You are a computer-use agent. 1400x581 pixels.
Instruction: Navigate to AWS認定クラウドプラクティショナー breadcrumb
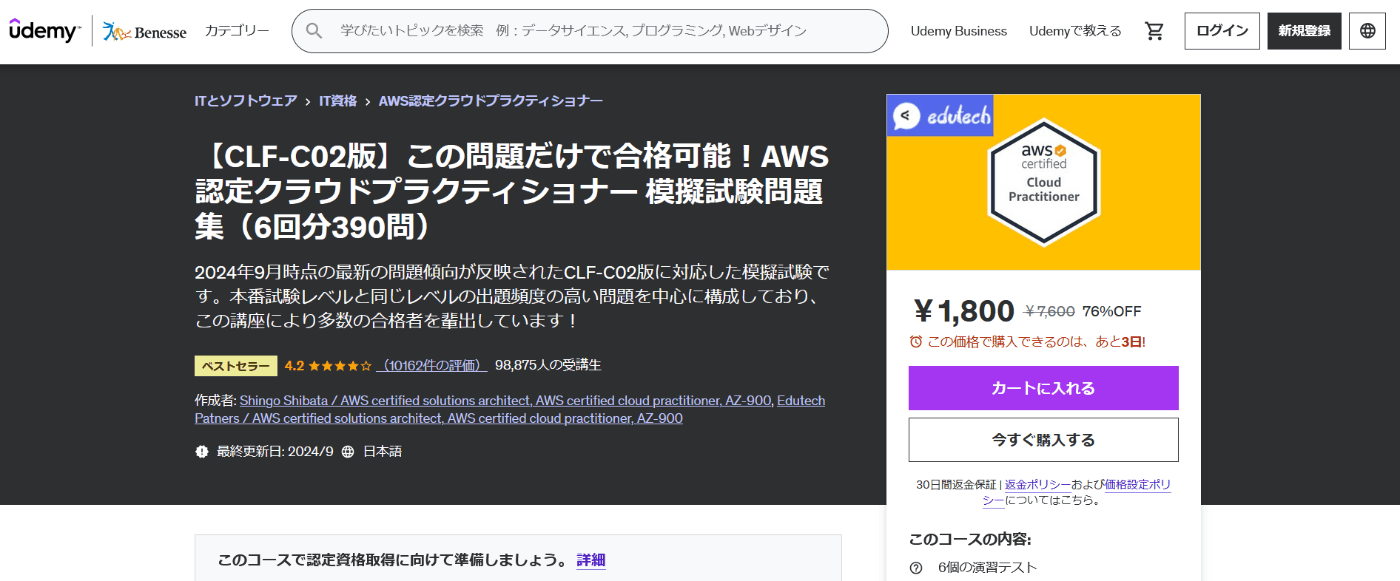click(491, 101)
